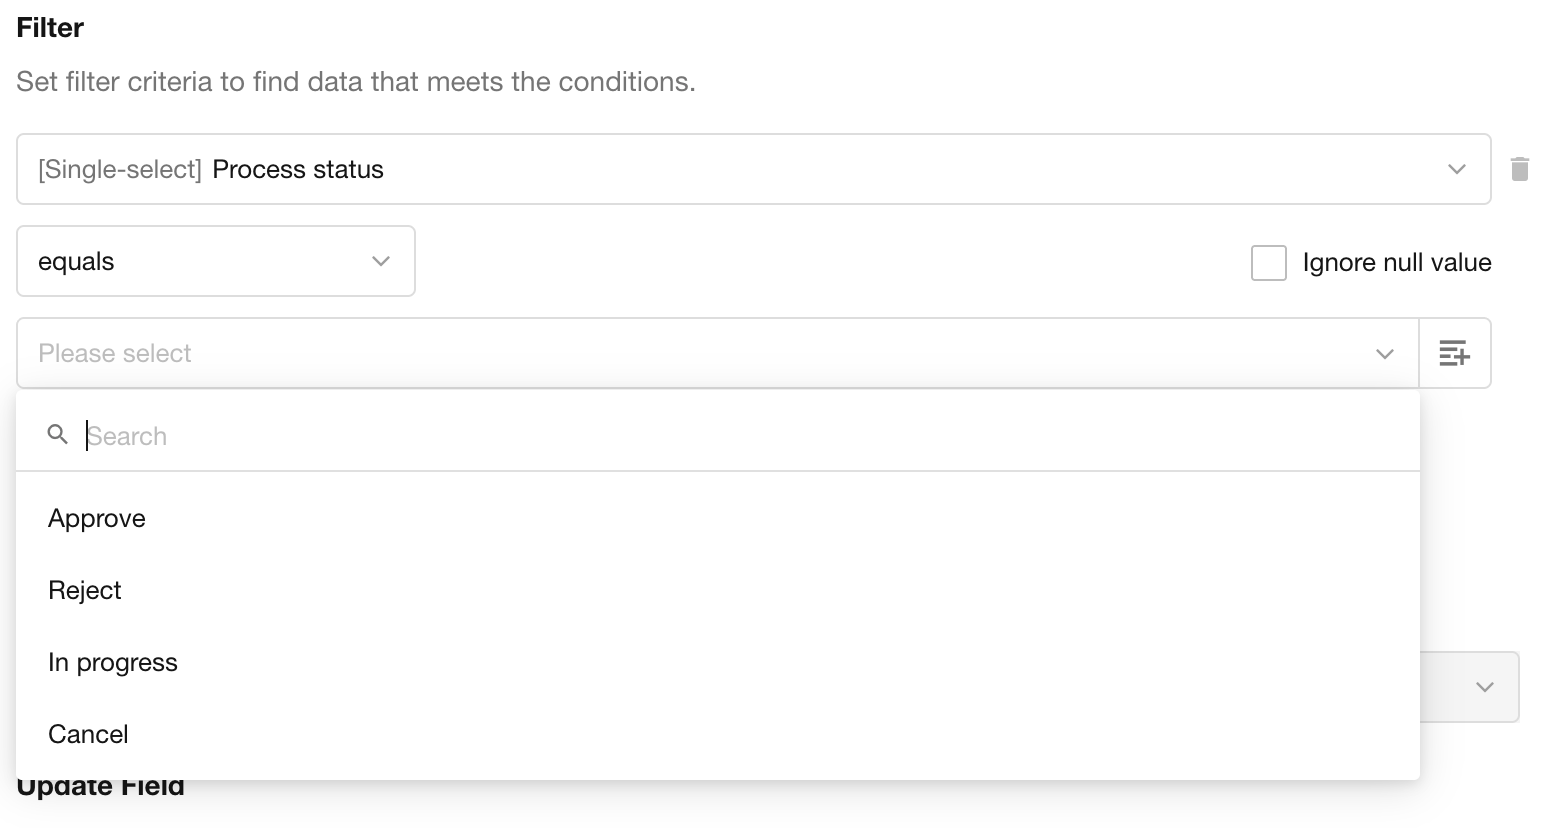Image resolution: width=1544 pixels, height=828 pixels.
Task: Click the Update Field section heading
Action: click(101, 790)
